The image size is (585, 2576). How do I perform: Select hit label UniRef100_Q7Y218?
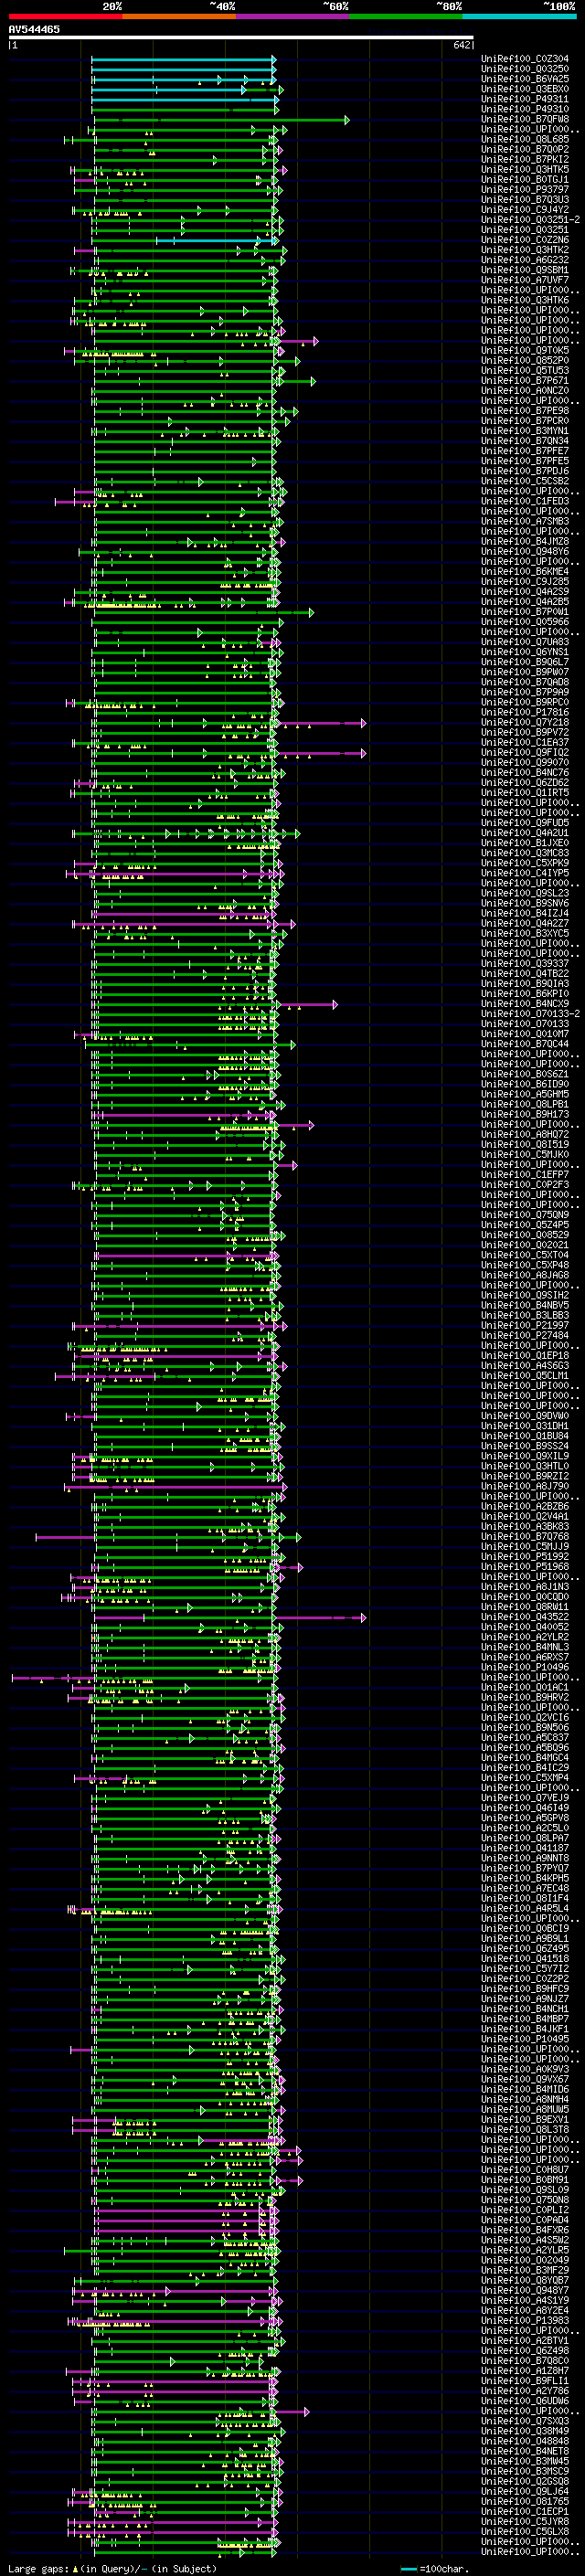click(x=525, y=723)
